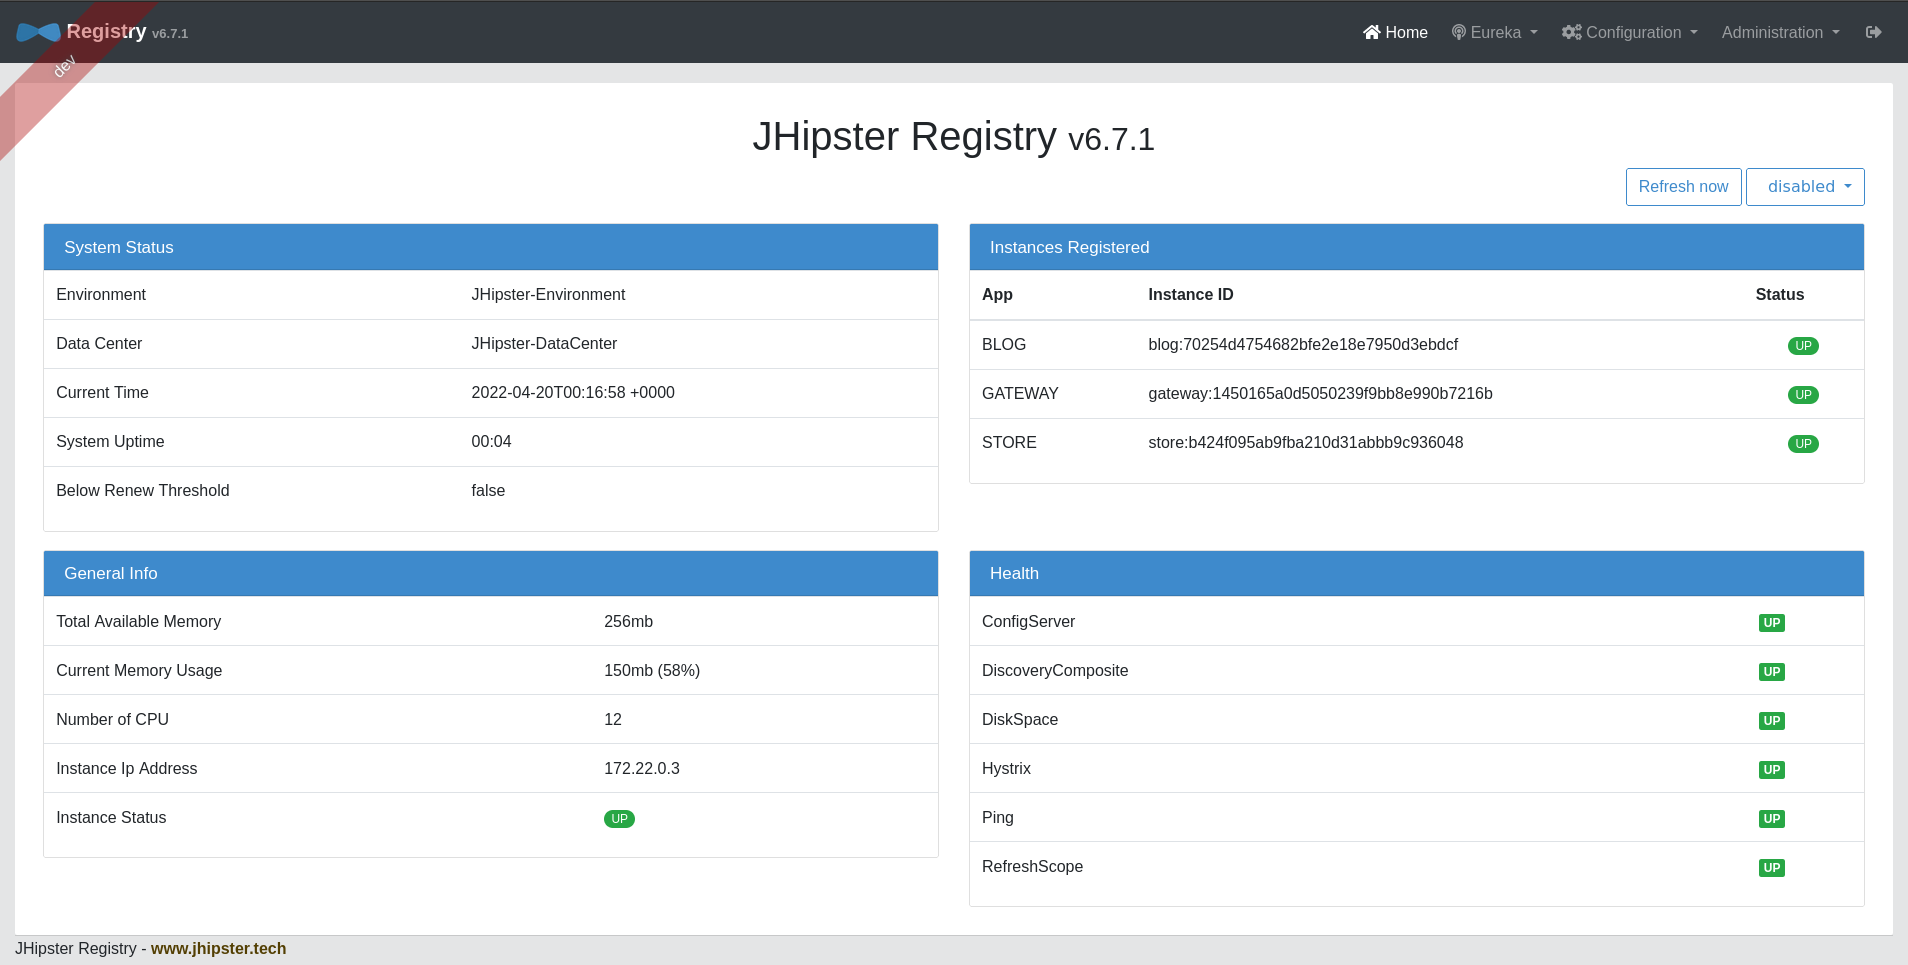The width and height of the screenshot is (1908, 965).
Task: Click the UP badge for BLOG instance
Action: [x=1802, y=346]
